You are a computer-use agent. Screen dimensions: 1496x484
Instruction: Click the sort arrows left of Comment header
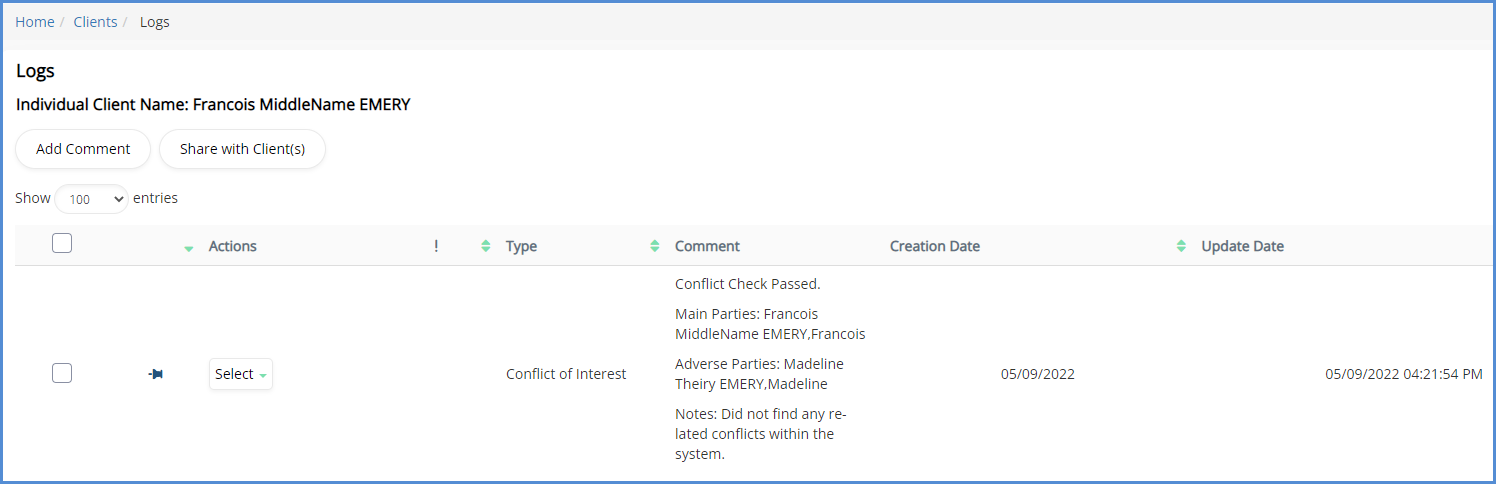tap(655, 246)
